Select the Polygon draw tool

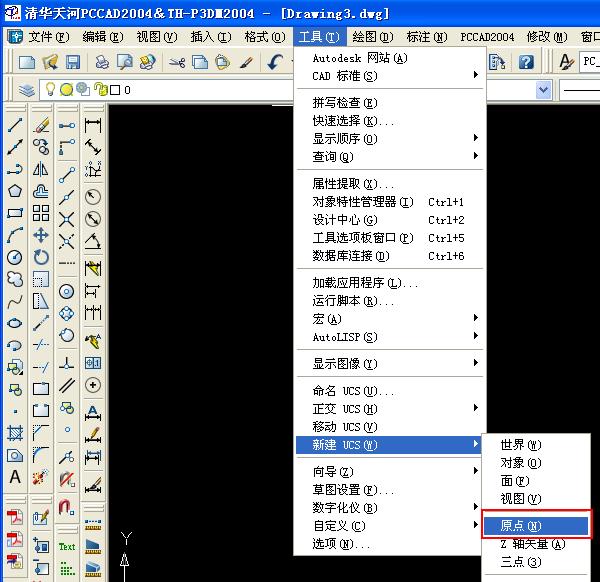[15, 191]
